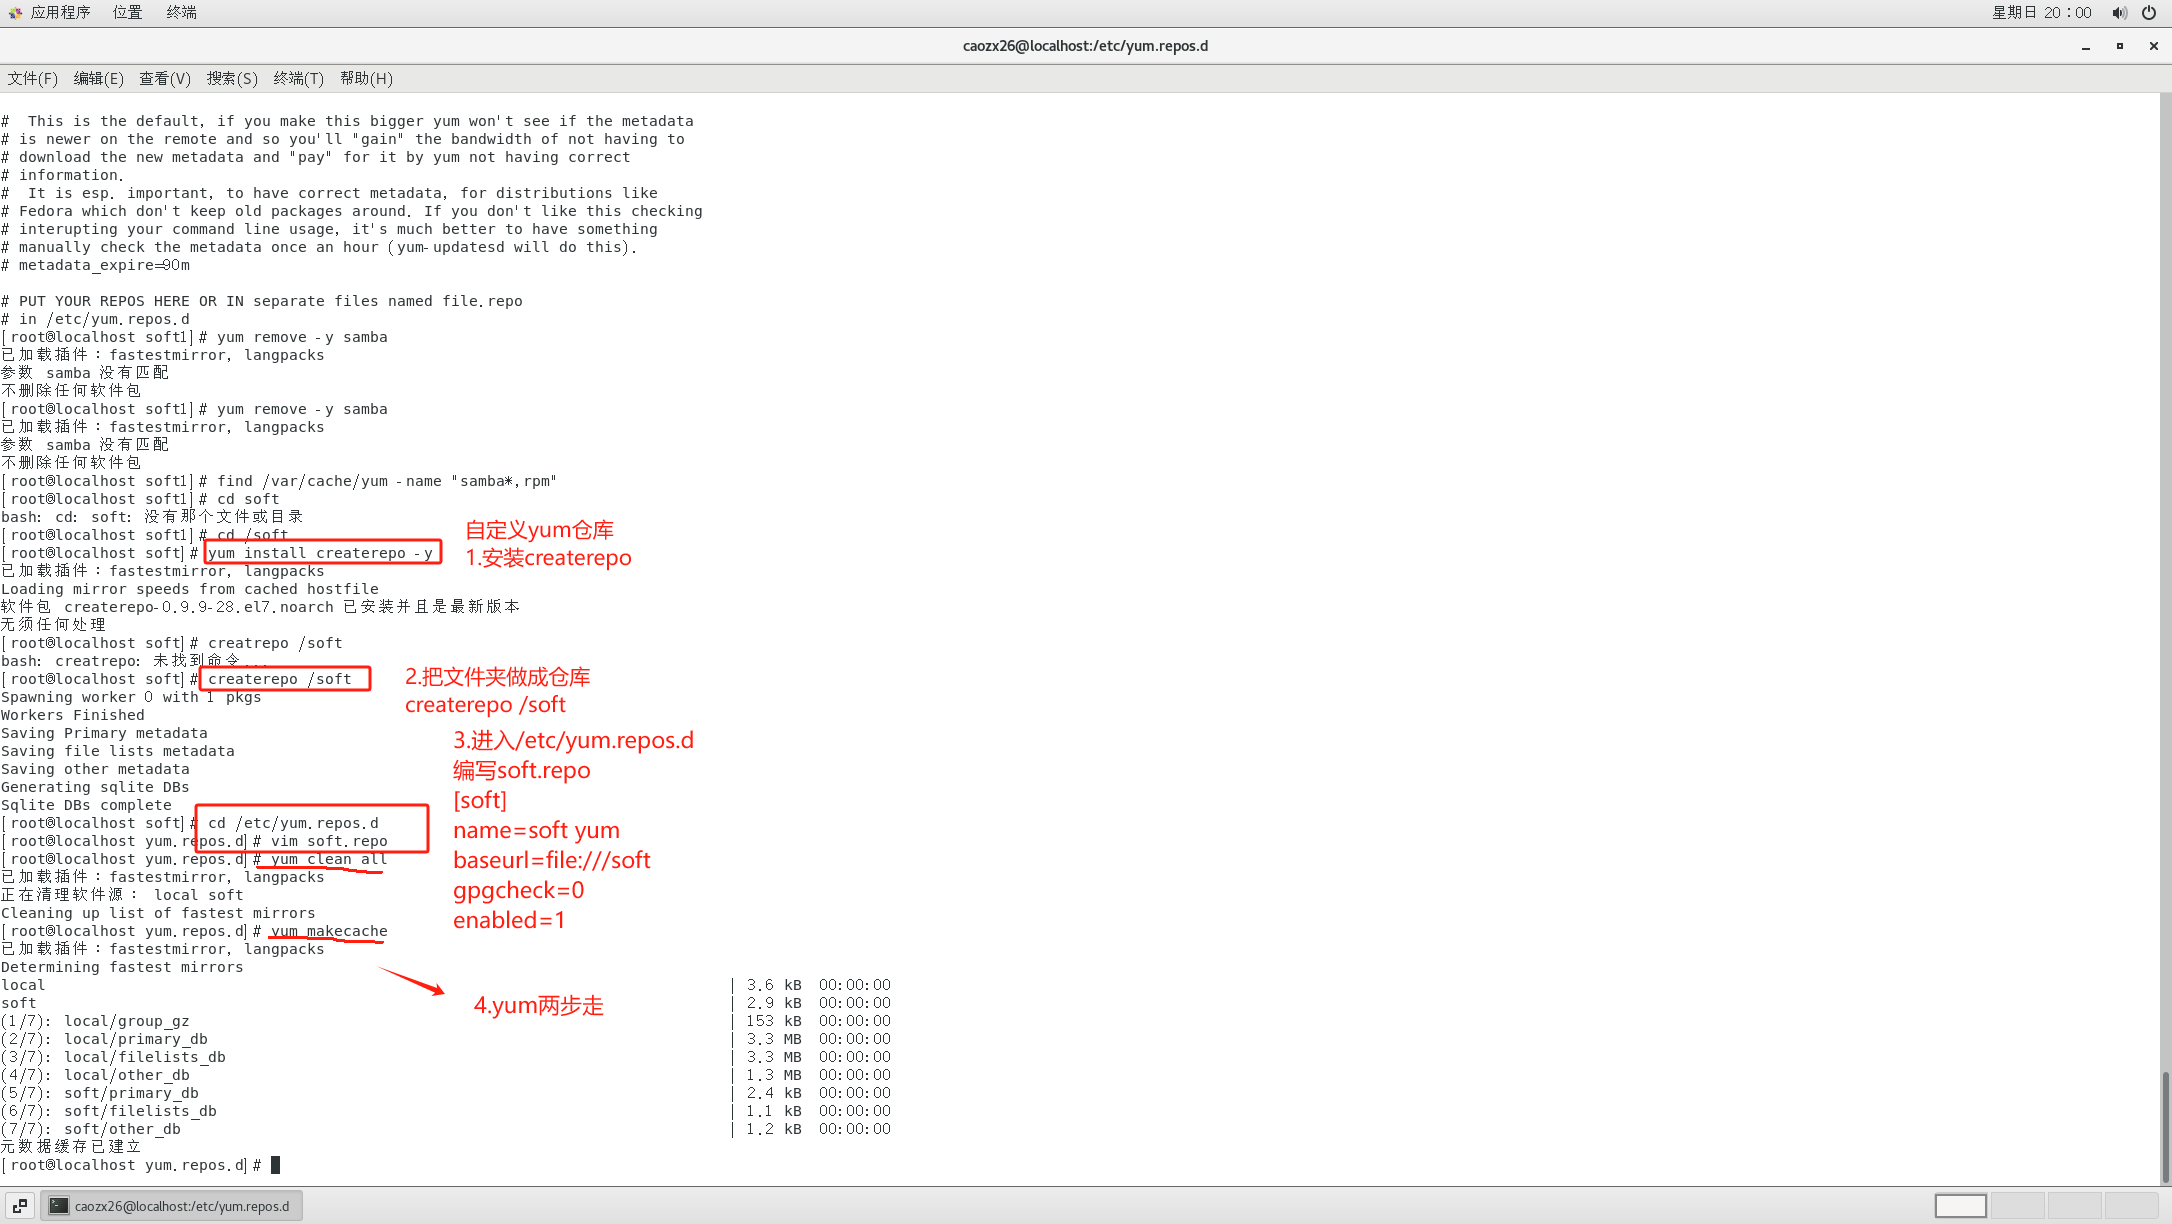Open the 应用程序 applications menu
The image size is (2172, 1224).
tap(60, 12)
